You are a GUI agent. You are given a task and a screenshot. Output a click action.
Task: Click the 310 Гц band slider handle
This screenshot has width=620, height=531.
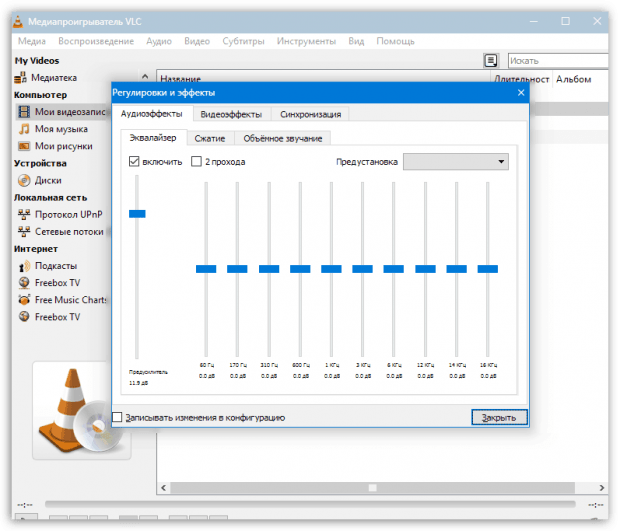coord(269,269)
